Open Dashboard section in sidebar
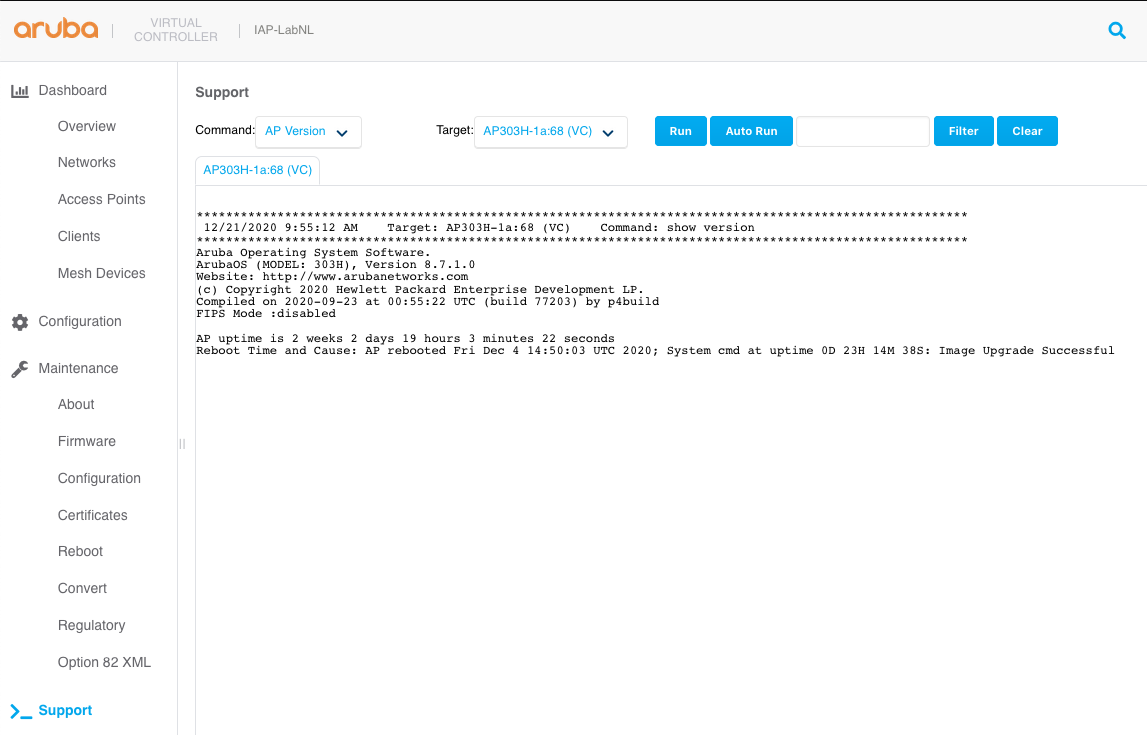Viewport: 1147px width, 735px height. click(72, 90)
